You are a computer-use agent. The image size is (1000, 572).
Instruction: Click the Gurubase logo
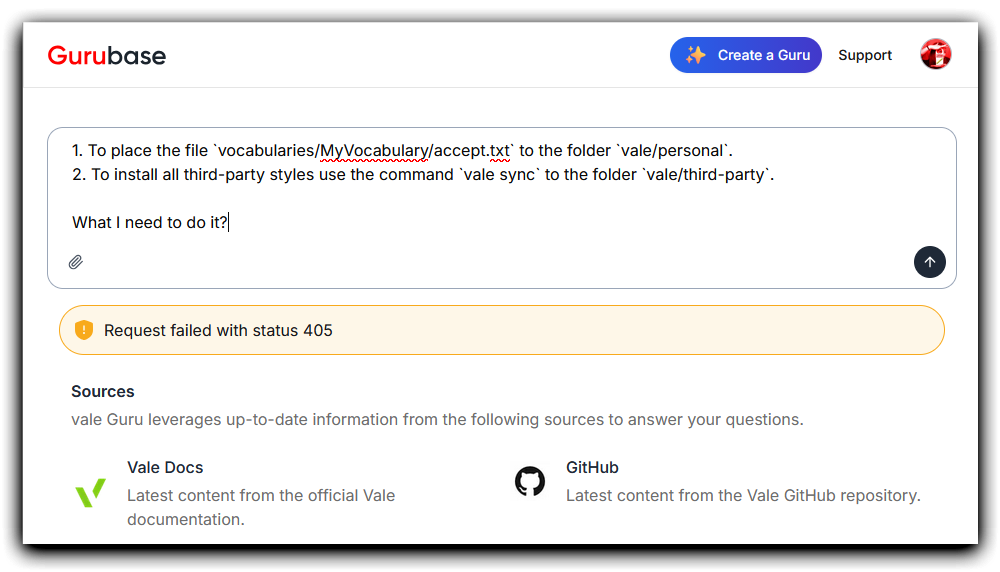click(107, 56)
